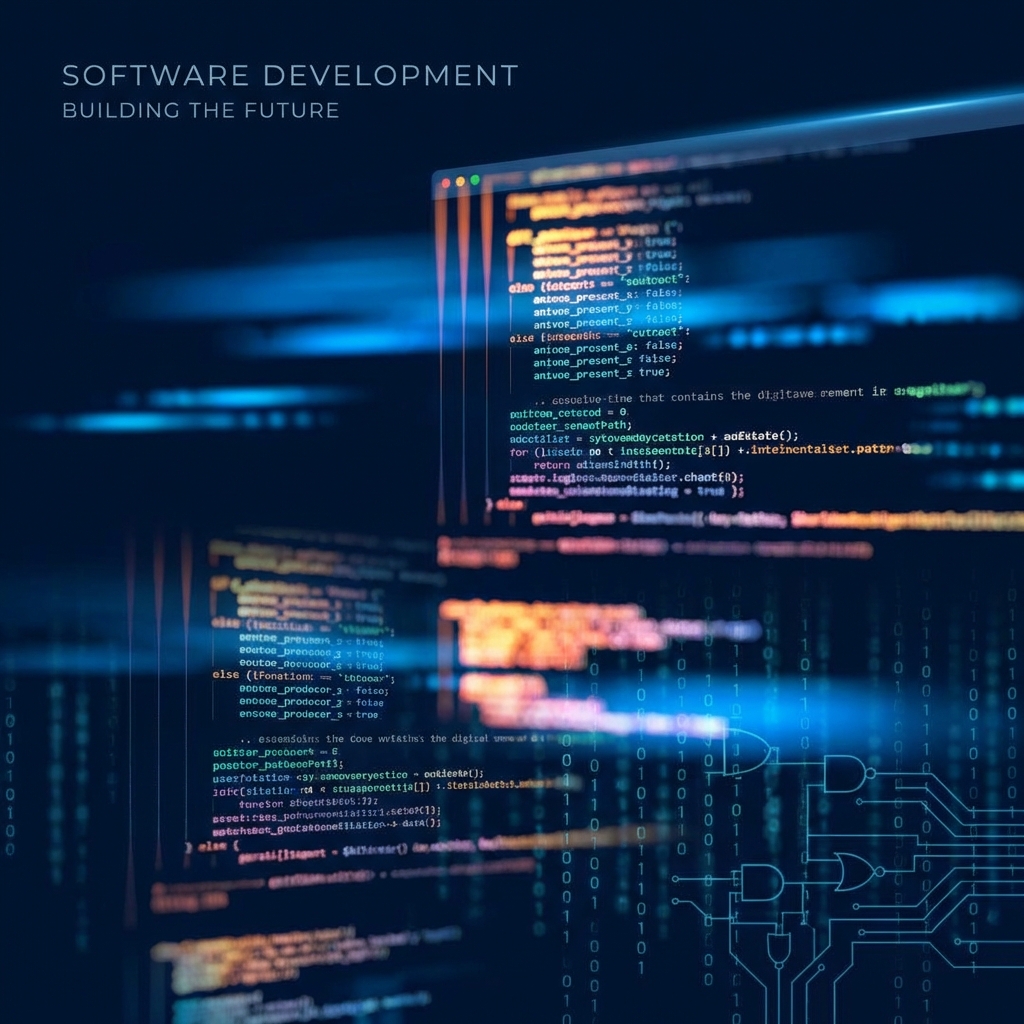The height and width of the screenshot is (1024, 1024).
Task: Select the NAND gate with output bubble
Action: pyautogui.click(x=847, y=773)
